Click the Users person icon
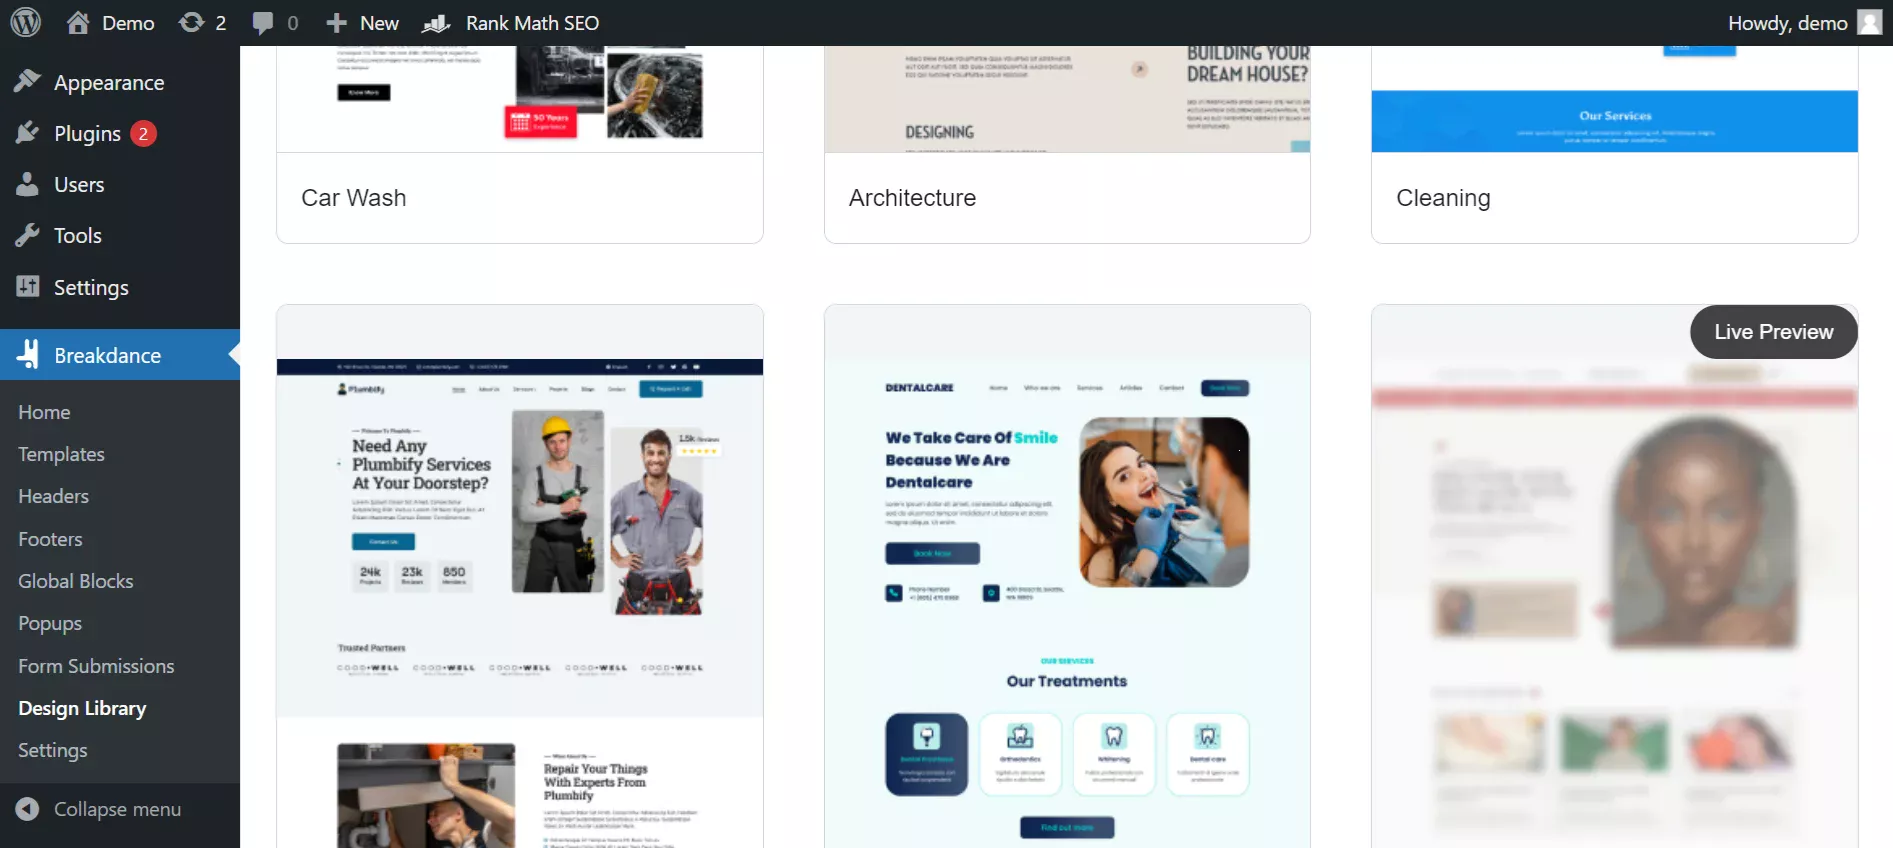The height and width of the screenshot is (848, 1893). [x=27, y=184]
